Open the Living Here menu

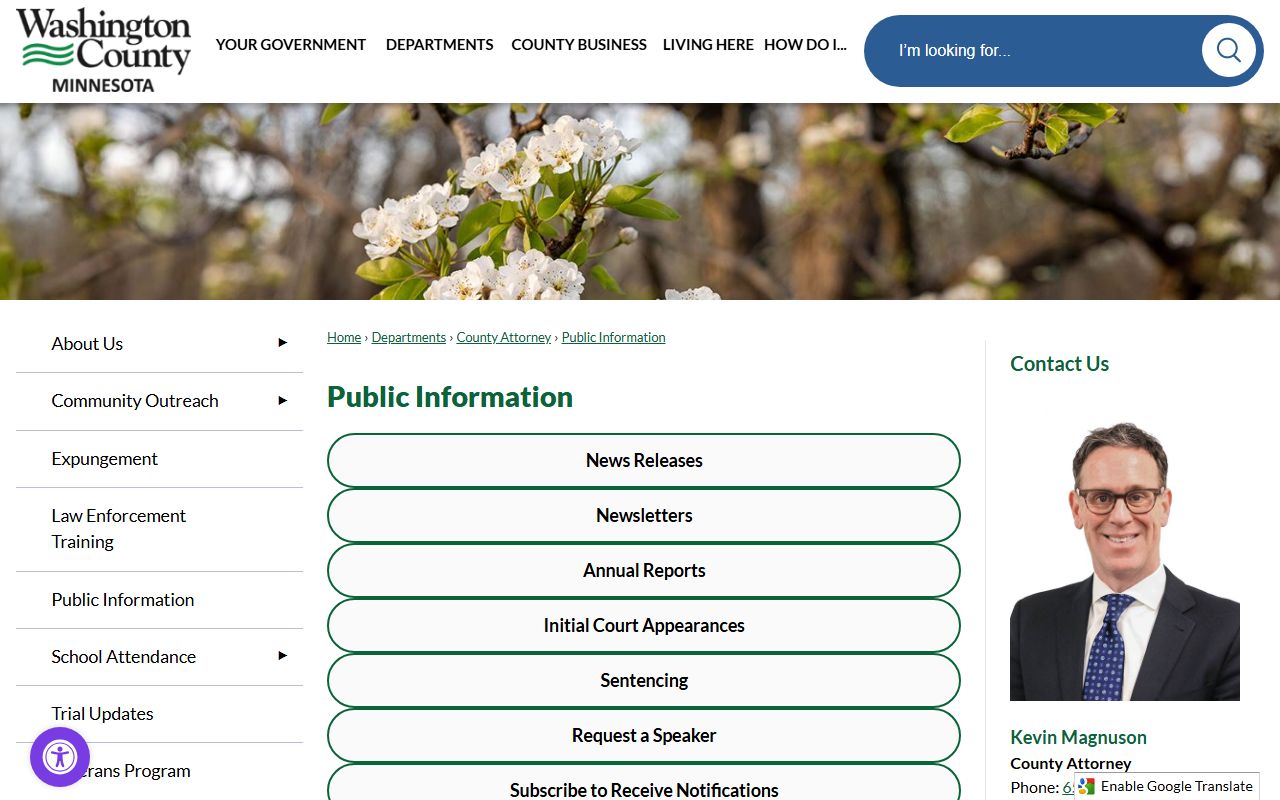pos(708,45)
